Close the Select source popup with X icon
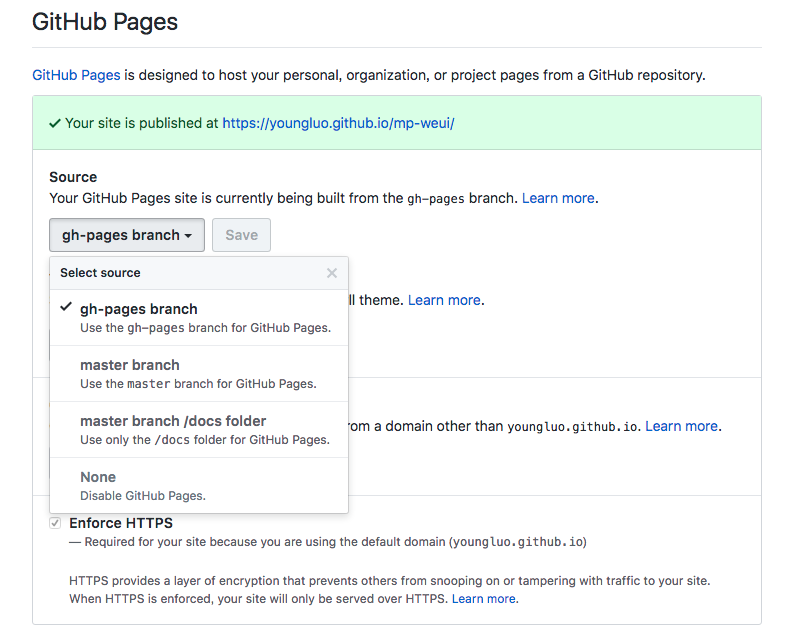 point(331,273)
